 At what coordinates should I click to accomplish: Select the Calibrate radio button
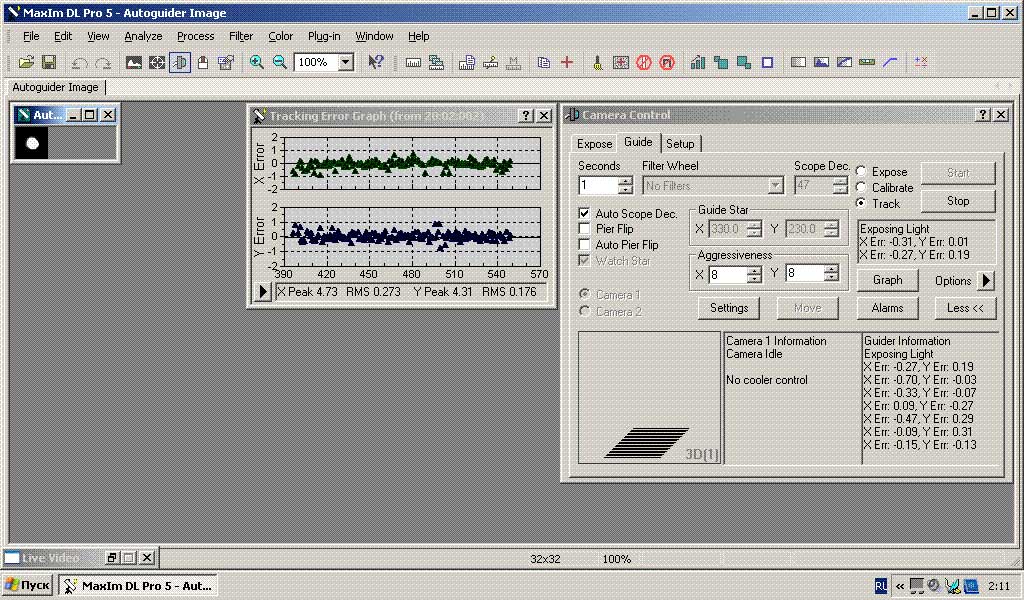[861, 188]
